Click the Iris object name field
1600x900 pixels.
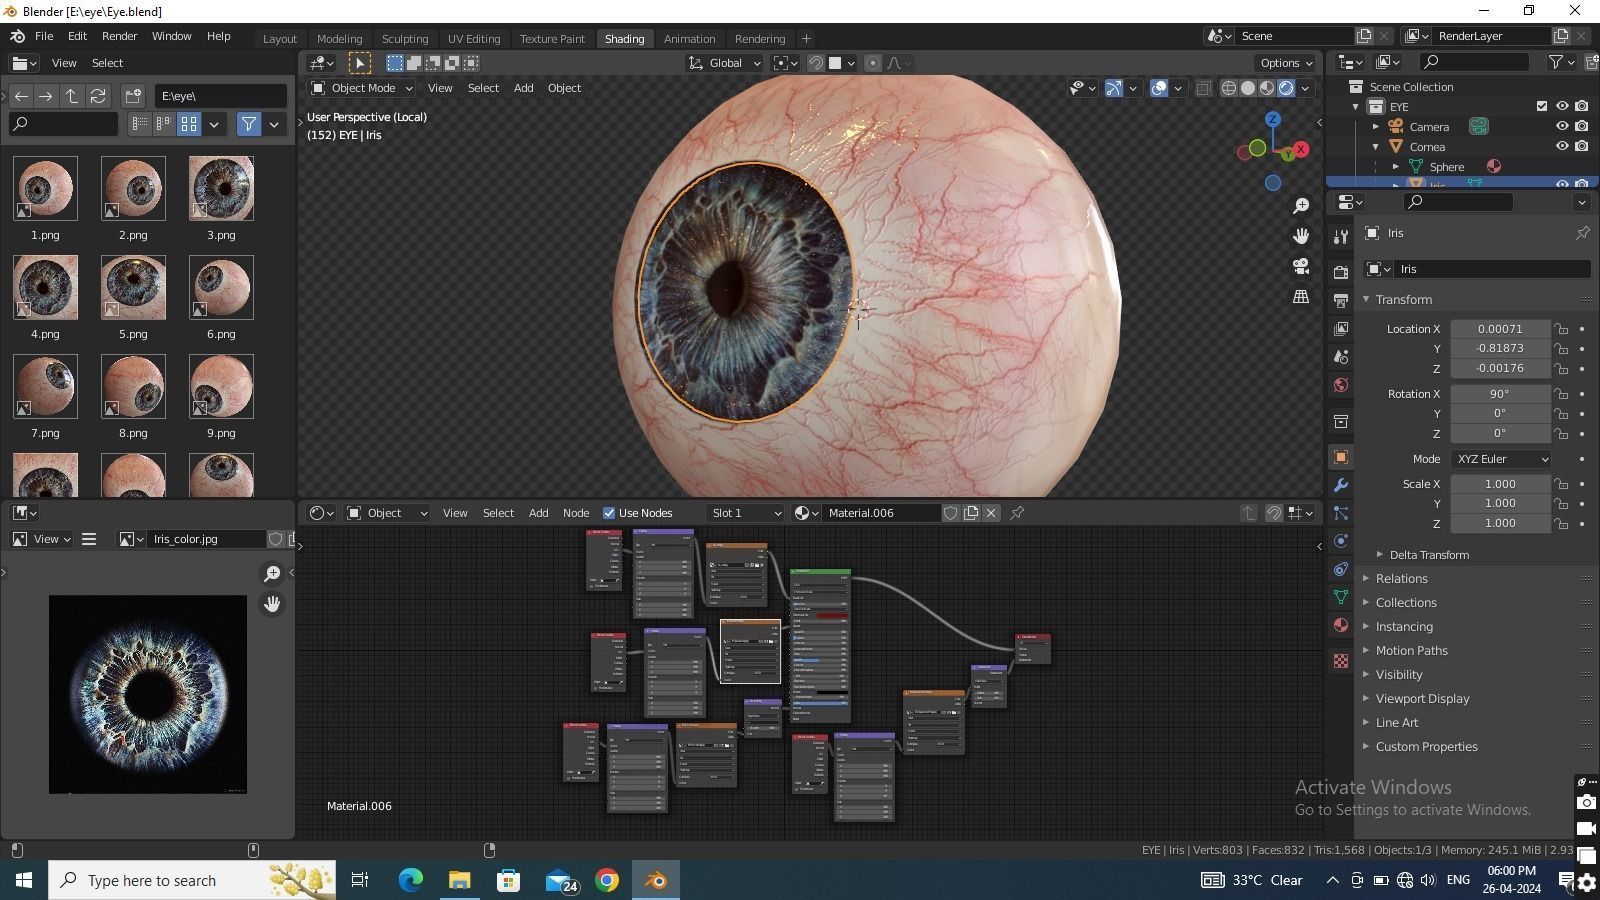pos(1492,269)
